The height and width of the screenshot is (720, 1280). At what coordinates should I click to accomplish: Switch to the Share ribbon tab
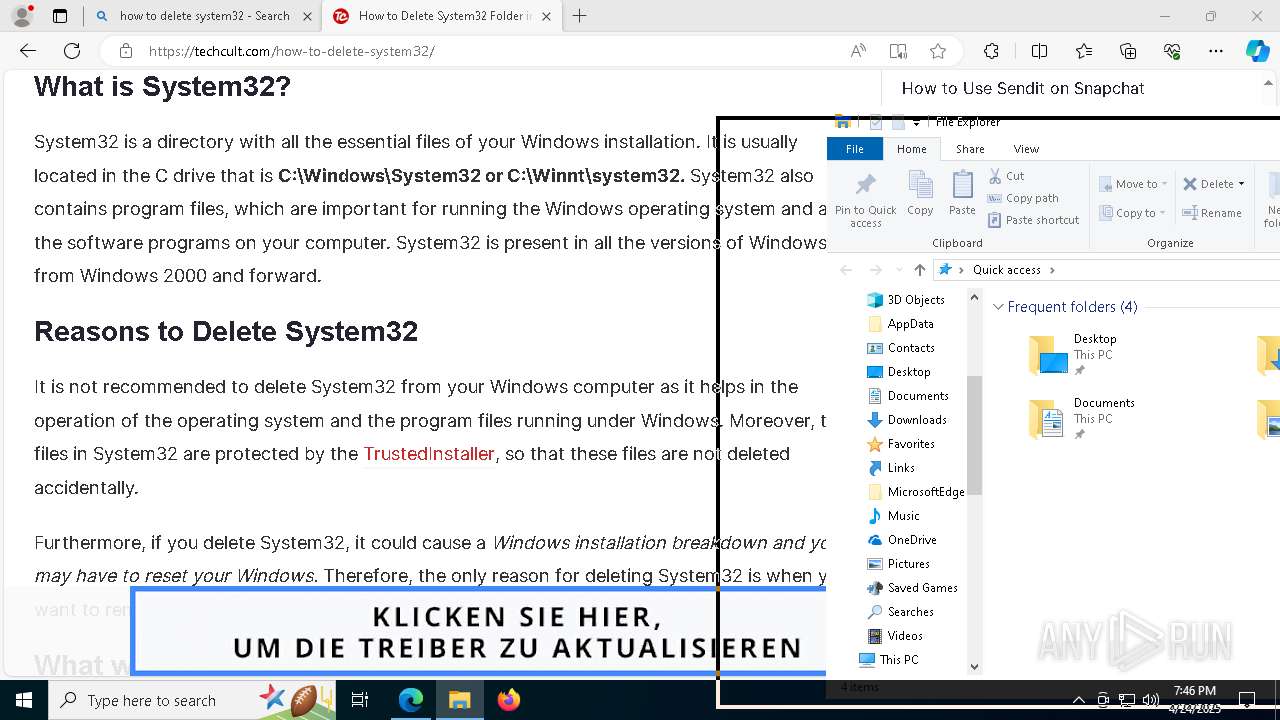(x=970, y=149)
